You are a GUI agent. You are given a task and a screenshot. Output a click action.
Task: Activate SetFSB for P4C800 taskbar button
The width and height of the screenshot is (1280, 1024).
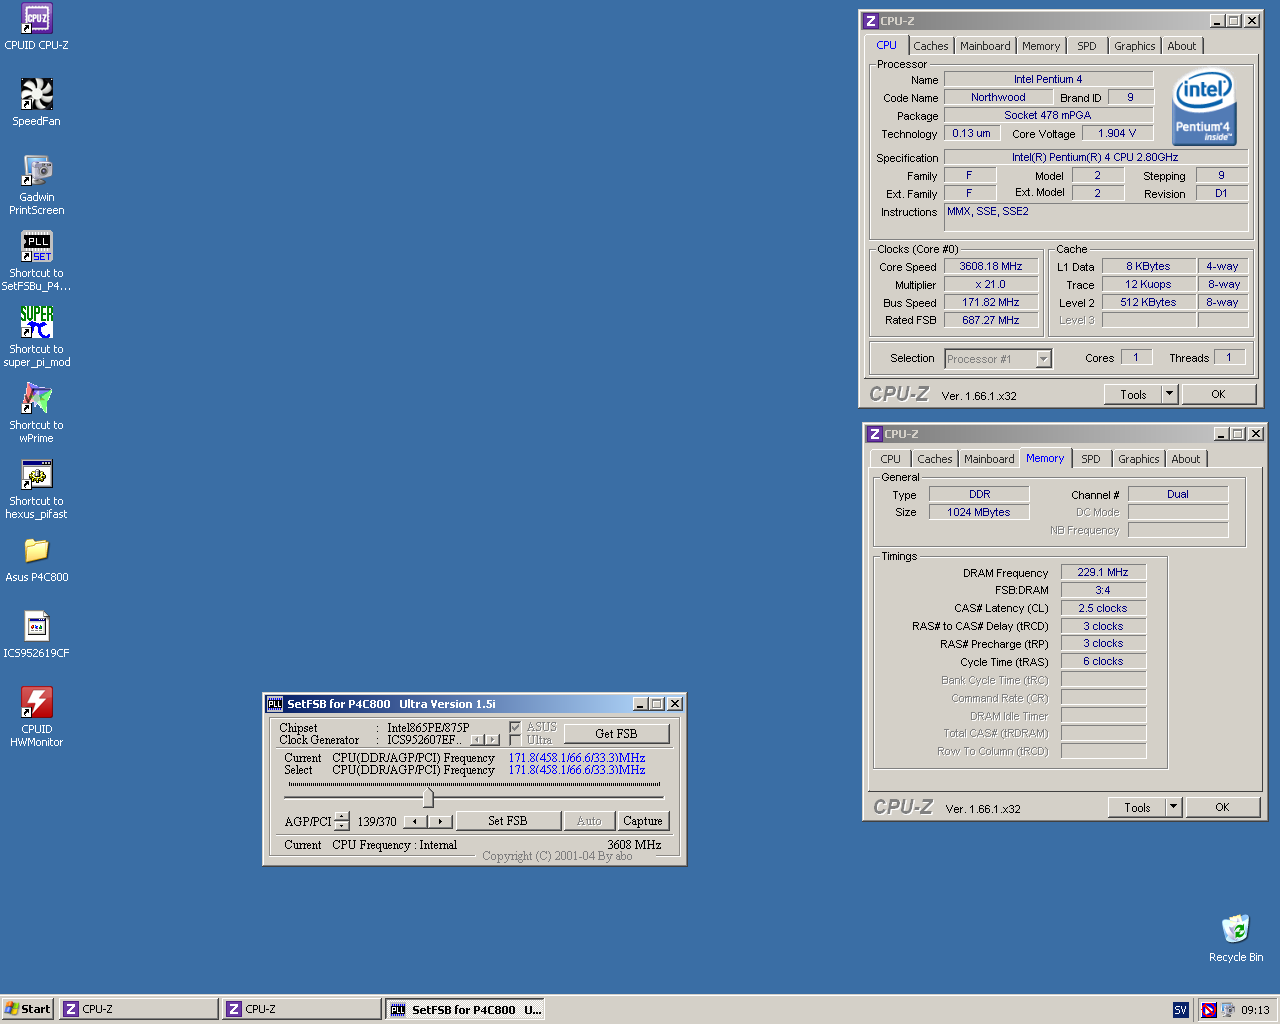tap(465, 1009)
